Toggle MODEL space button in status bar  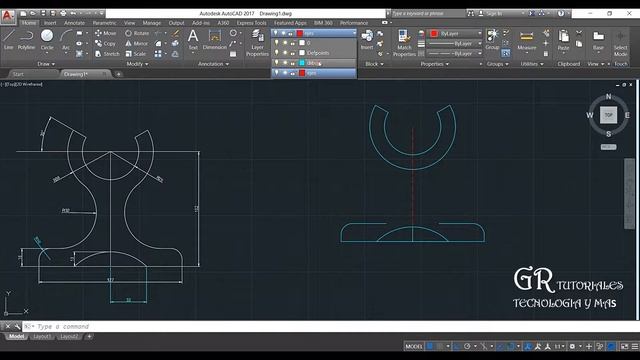(x=414, y=346)
